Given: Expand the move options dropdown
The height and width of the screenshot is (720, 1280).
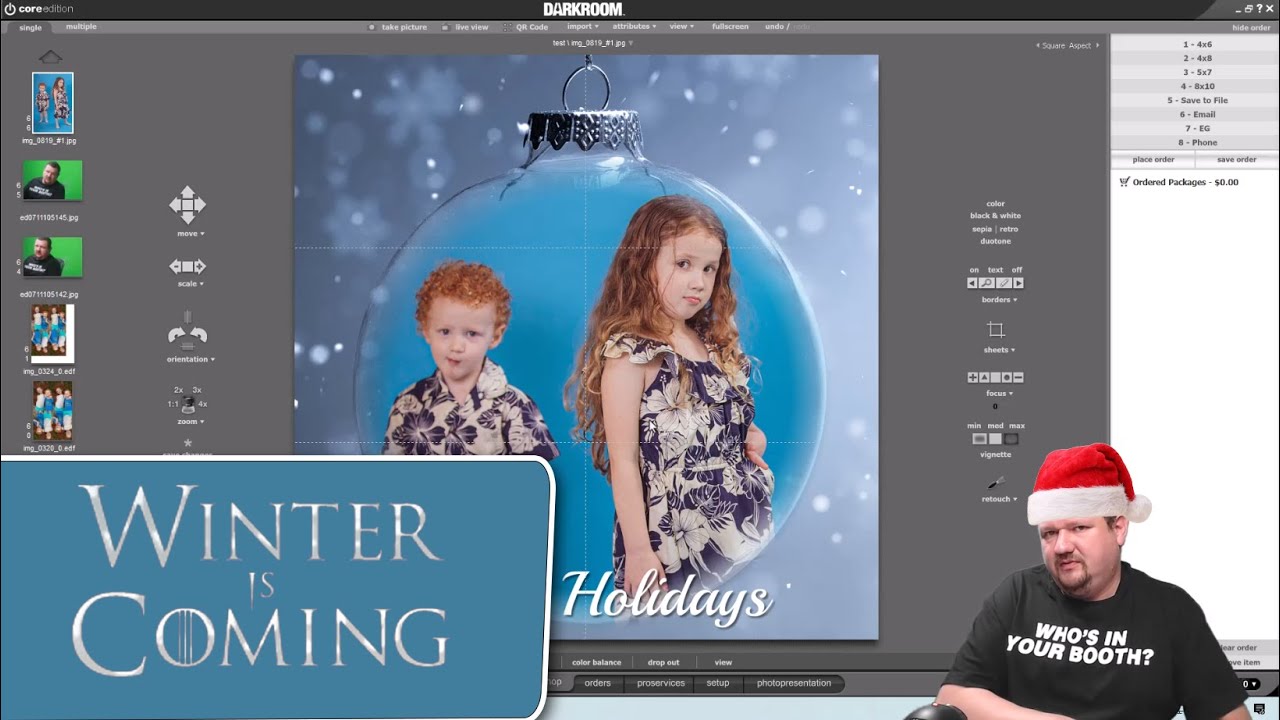Looking at the screenshot, I should pyautogui.click(x=190, y=233).
